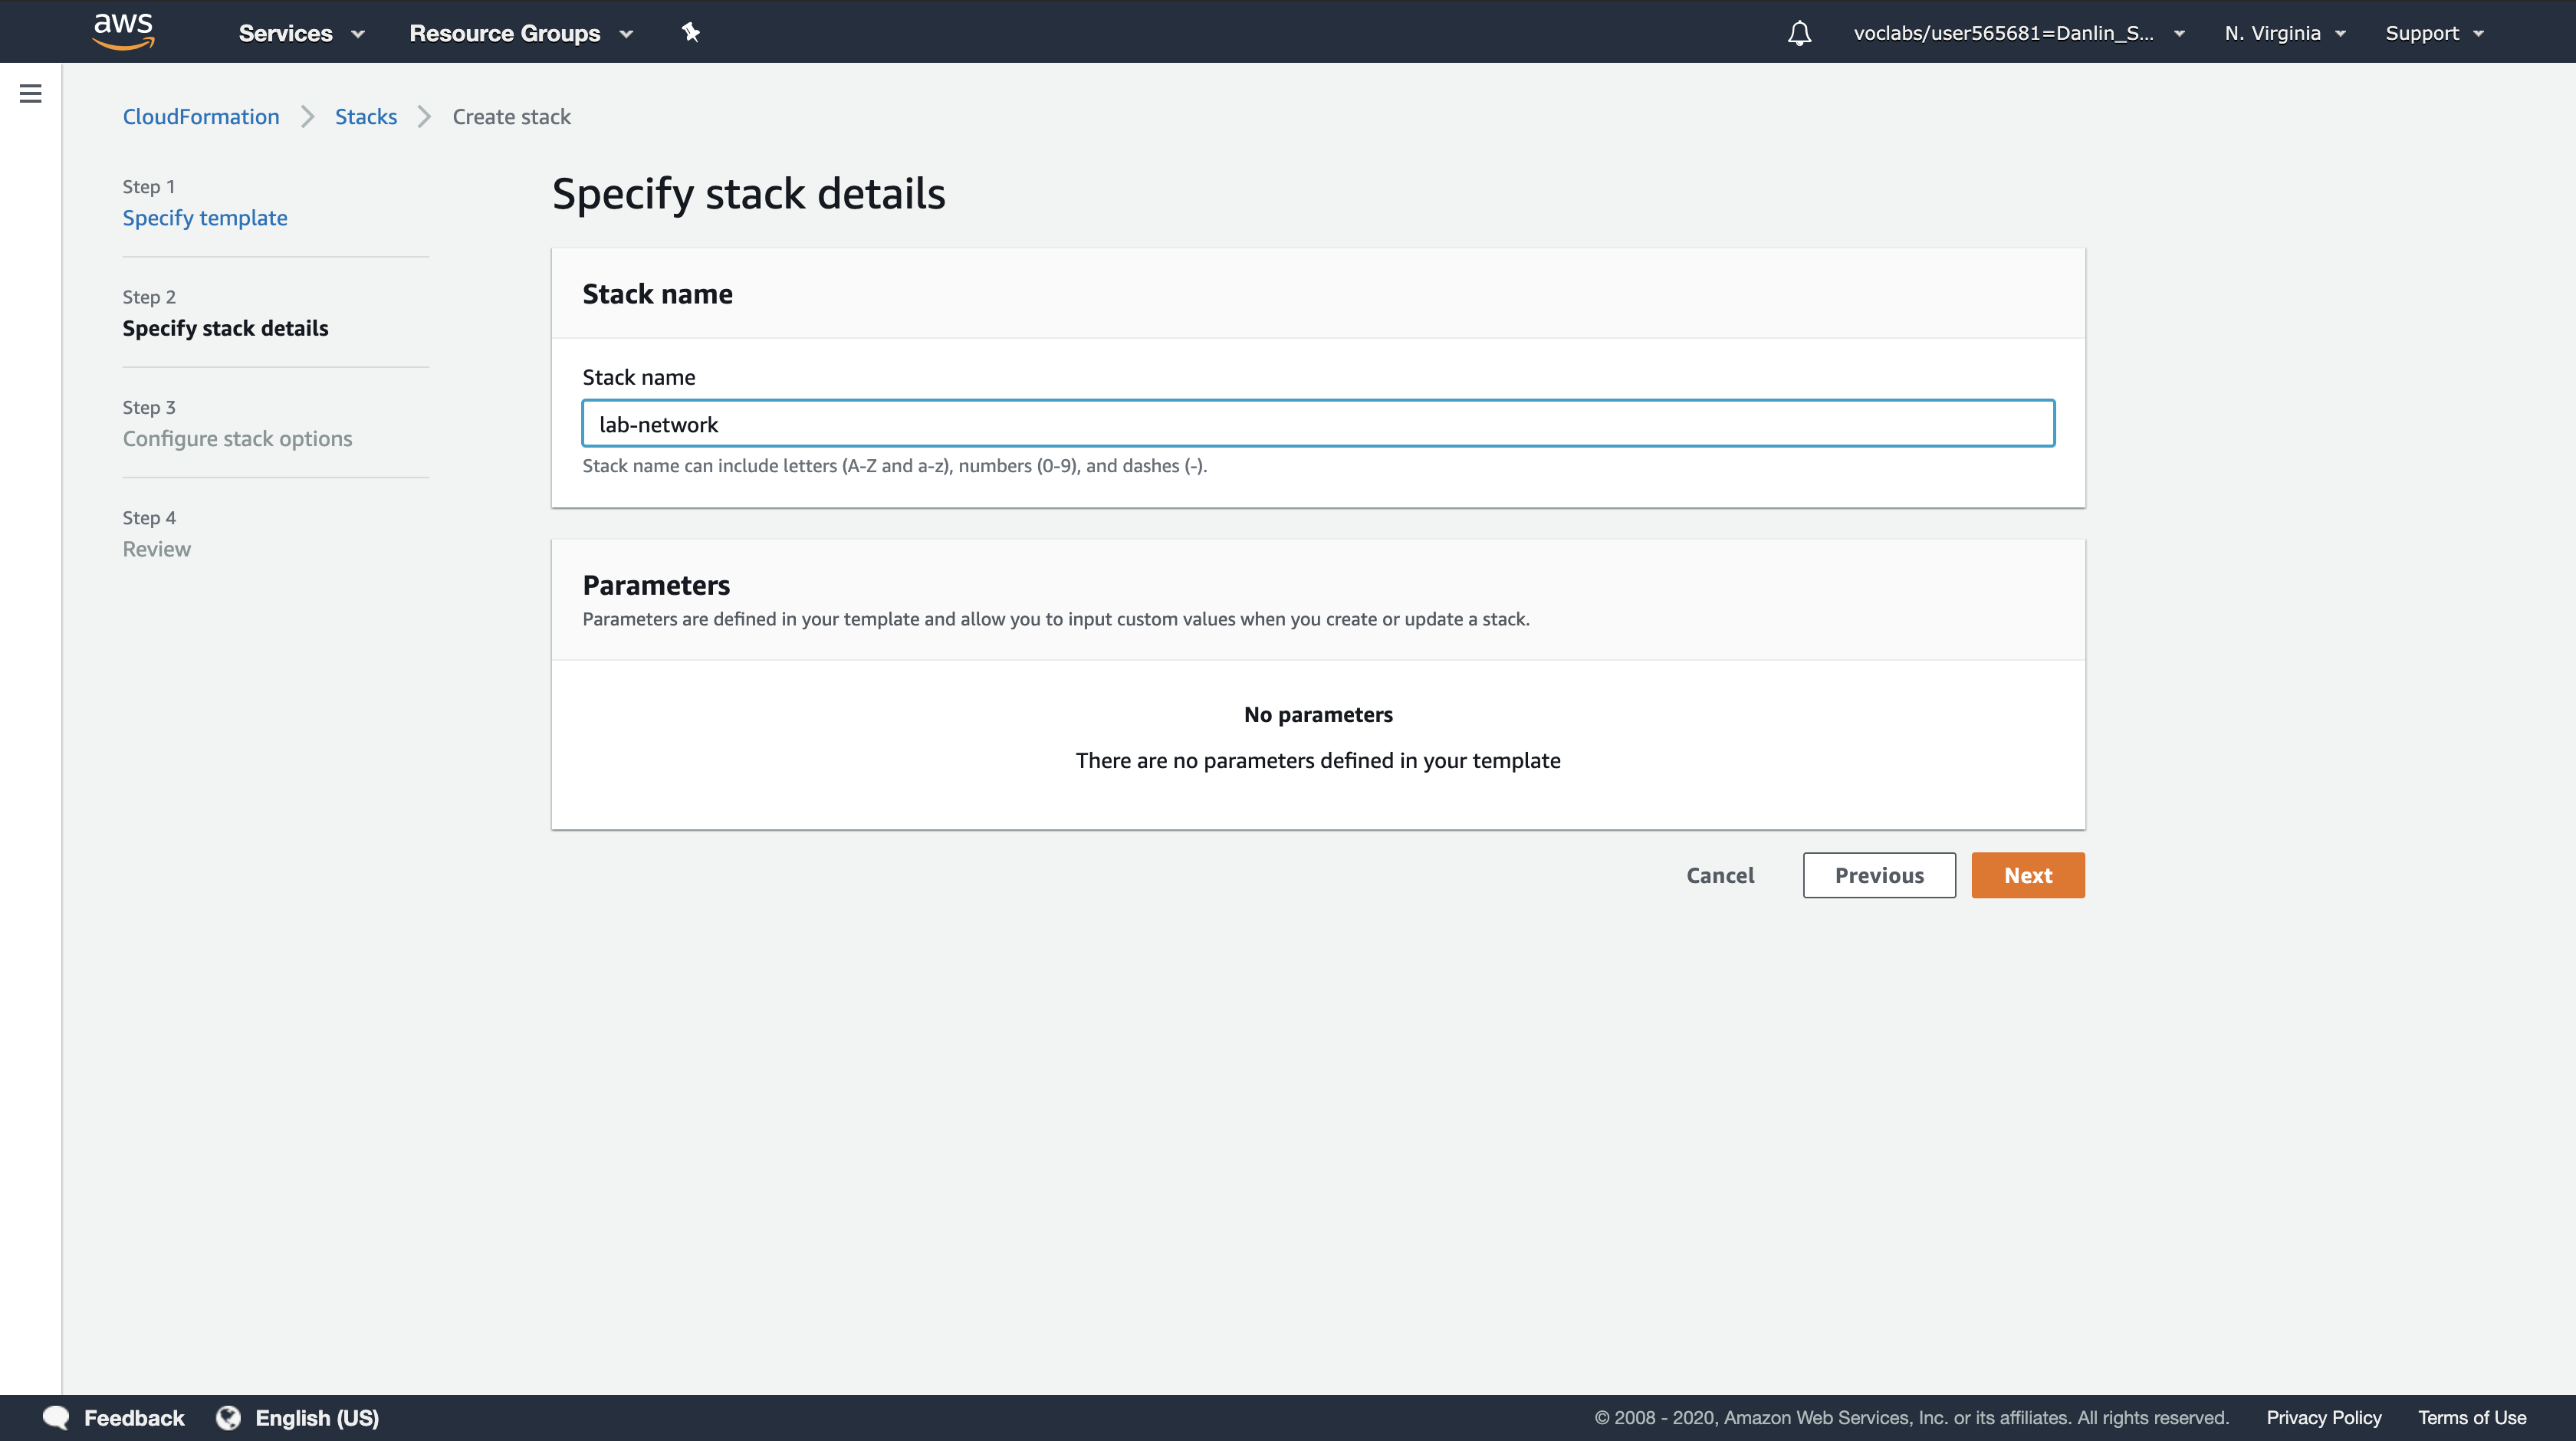Viewport: 2576px width, 1441px height.
Task: Open the notifications bell
Action: coord(1799,33)
